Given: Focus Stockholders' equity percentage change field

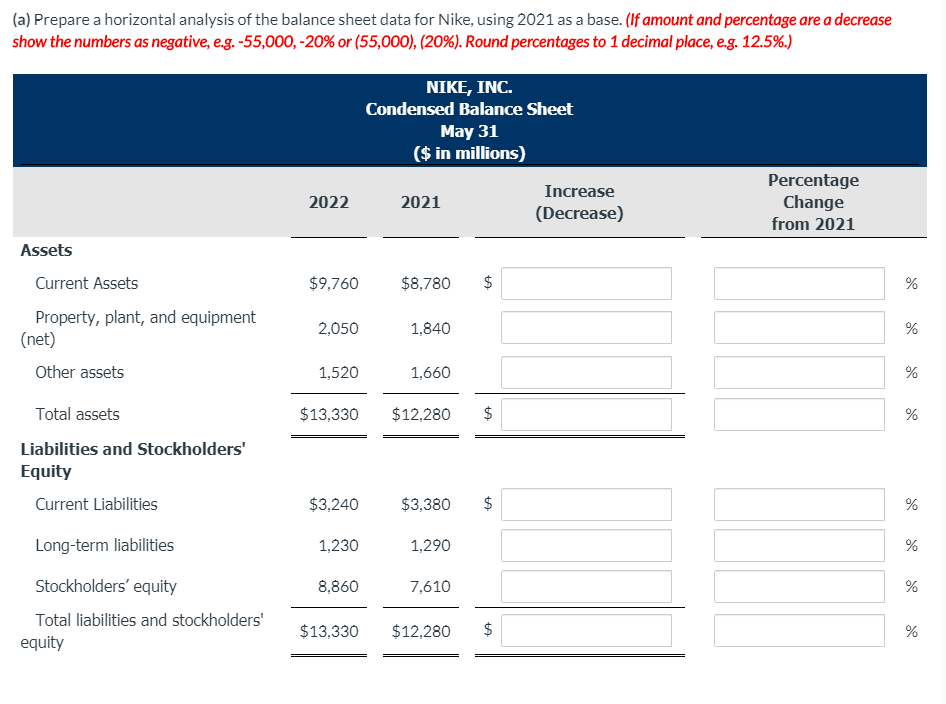Looking at the screenshot, I should (x=799, y=586).
